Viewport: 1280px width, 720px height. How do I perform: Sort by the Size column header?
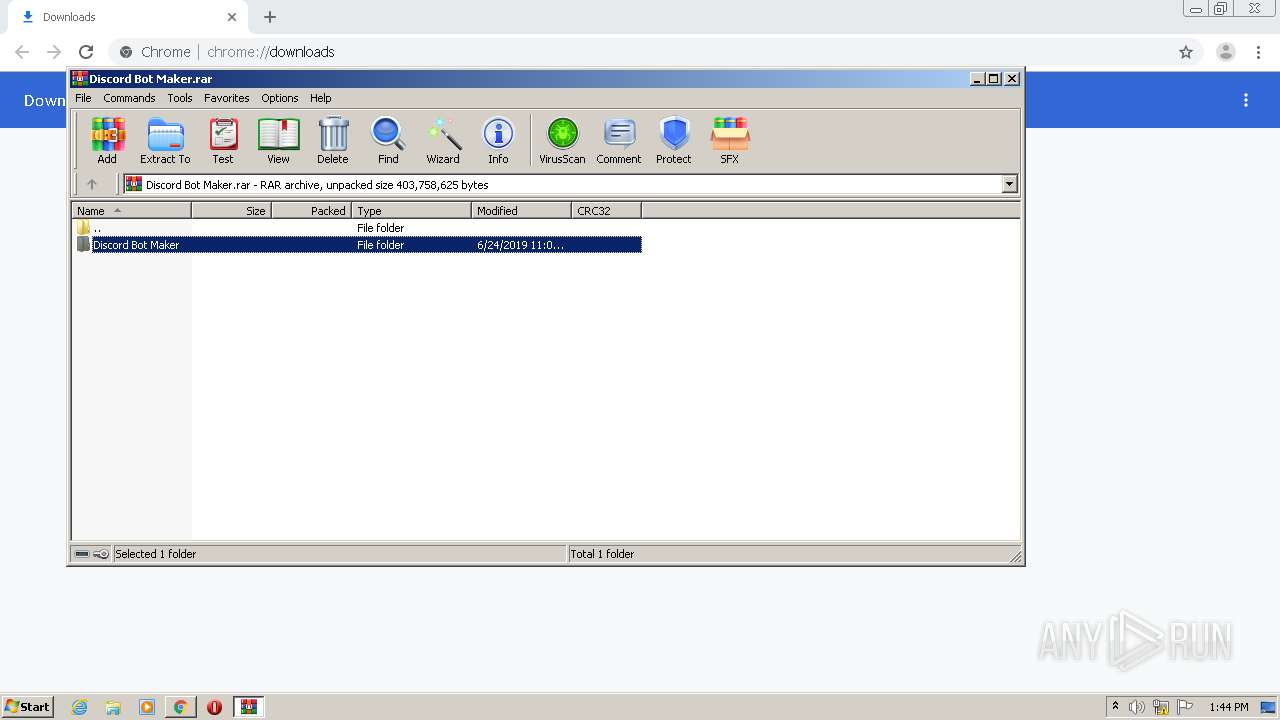pyautogui.click(x=231, y=210)
